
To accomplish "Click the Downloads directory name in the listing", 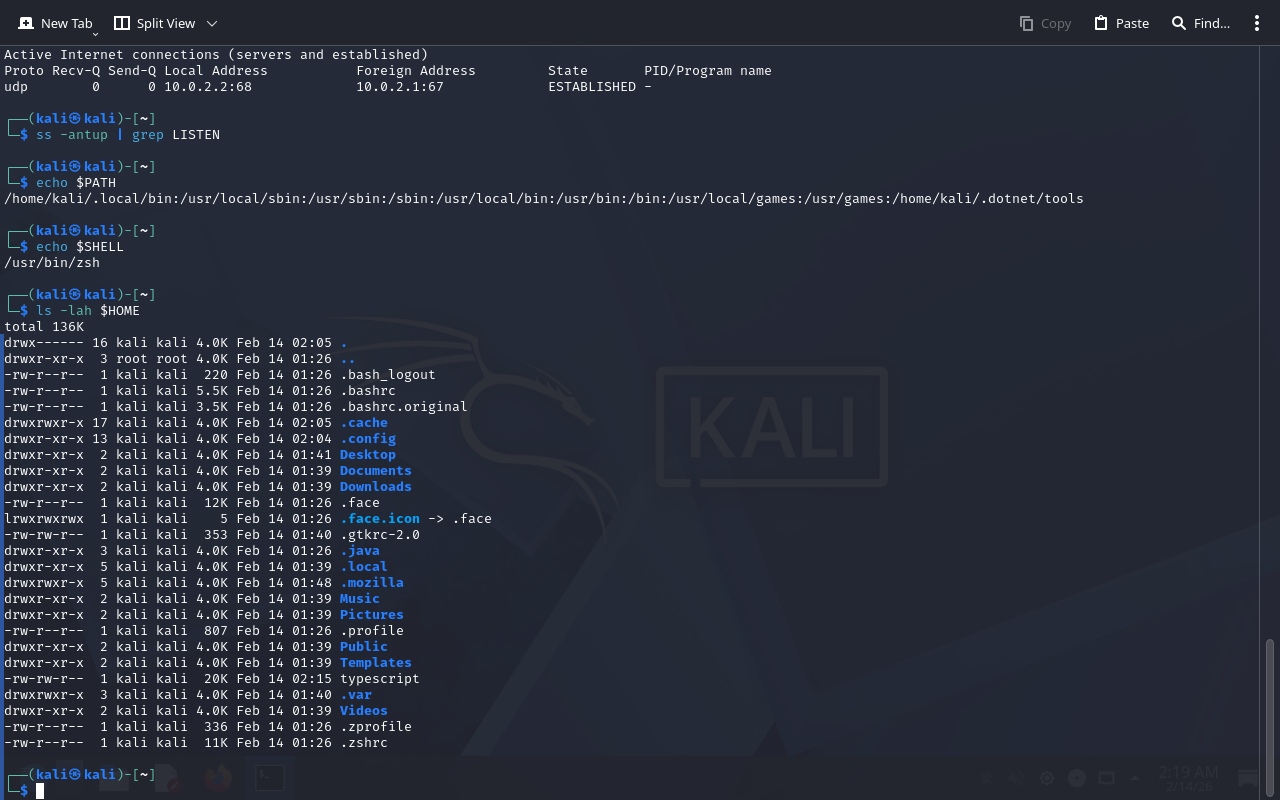I will point(375,487).
